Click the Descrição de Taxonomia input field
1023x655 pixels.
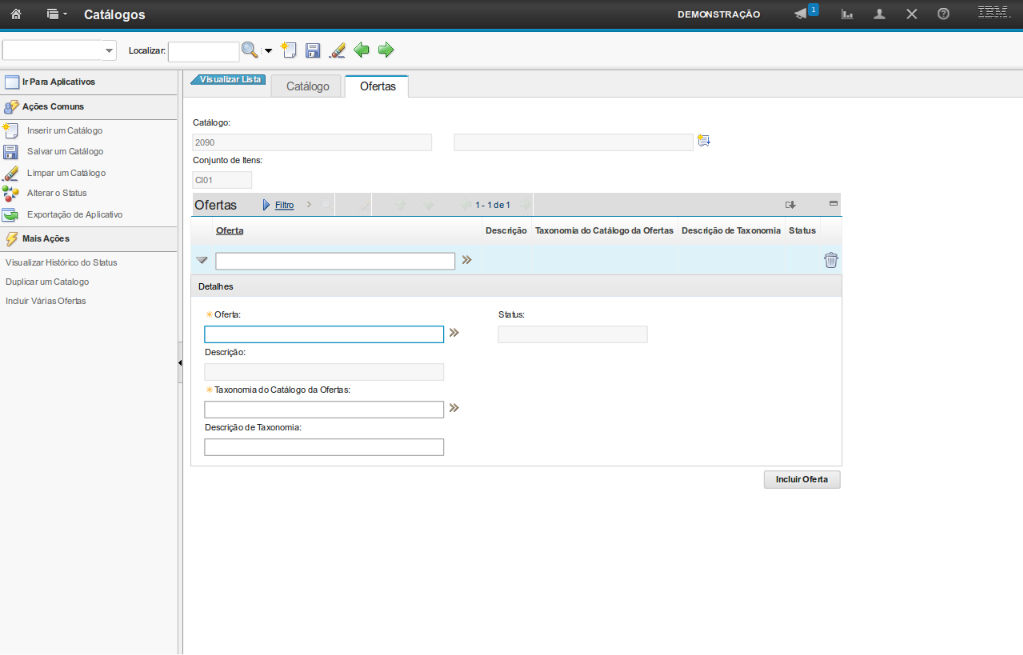click(x=323, y=447)
